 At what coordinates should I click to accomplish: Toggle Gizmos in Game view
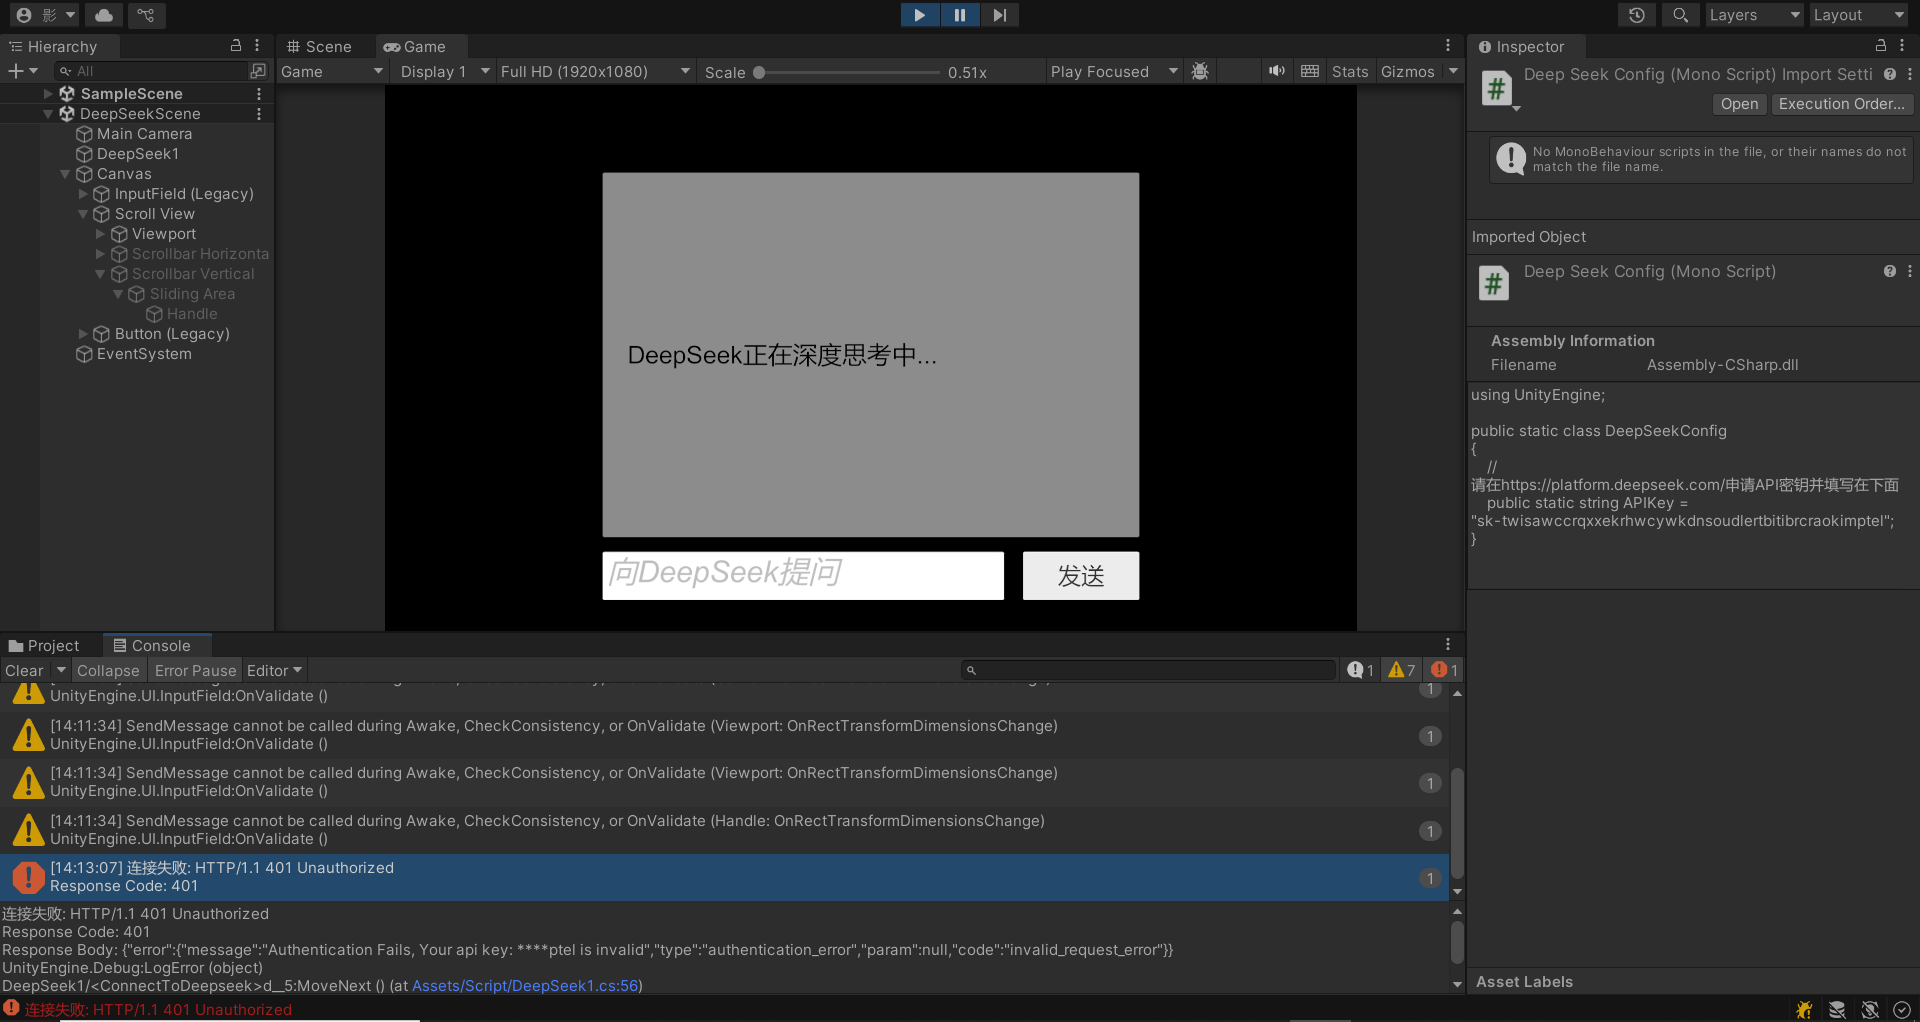(x=1407, y=71)
